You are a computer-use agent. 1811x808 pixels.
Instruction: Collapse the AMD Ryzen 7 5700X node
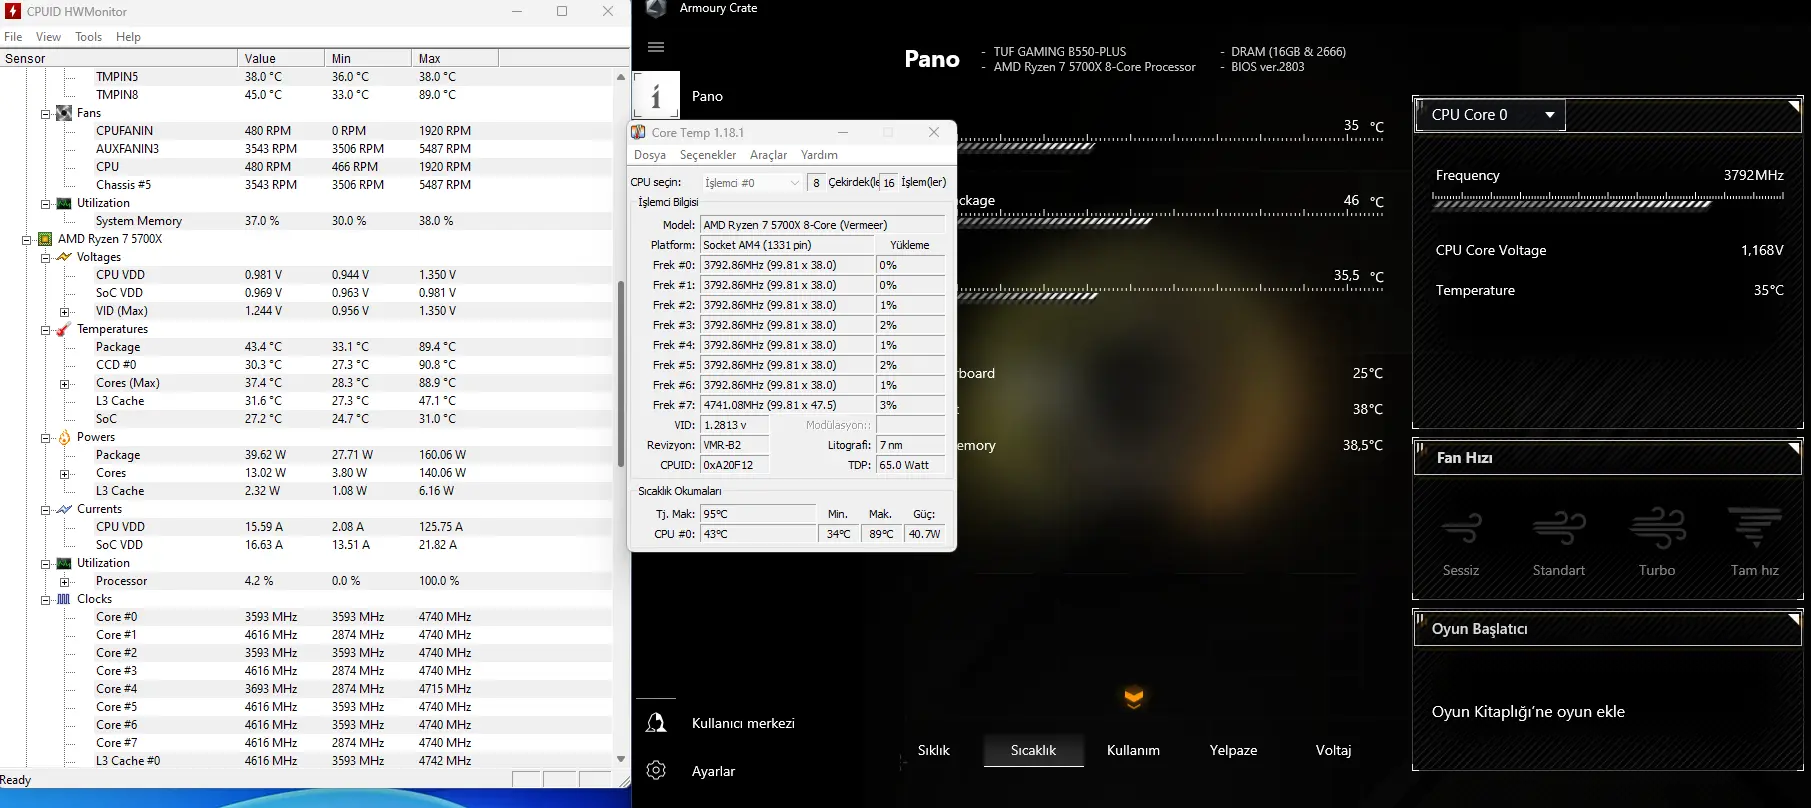pyautogui.click(x=27, y=240)
